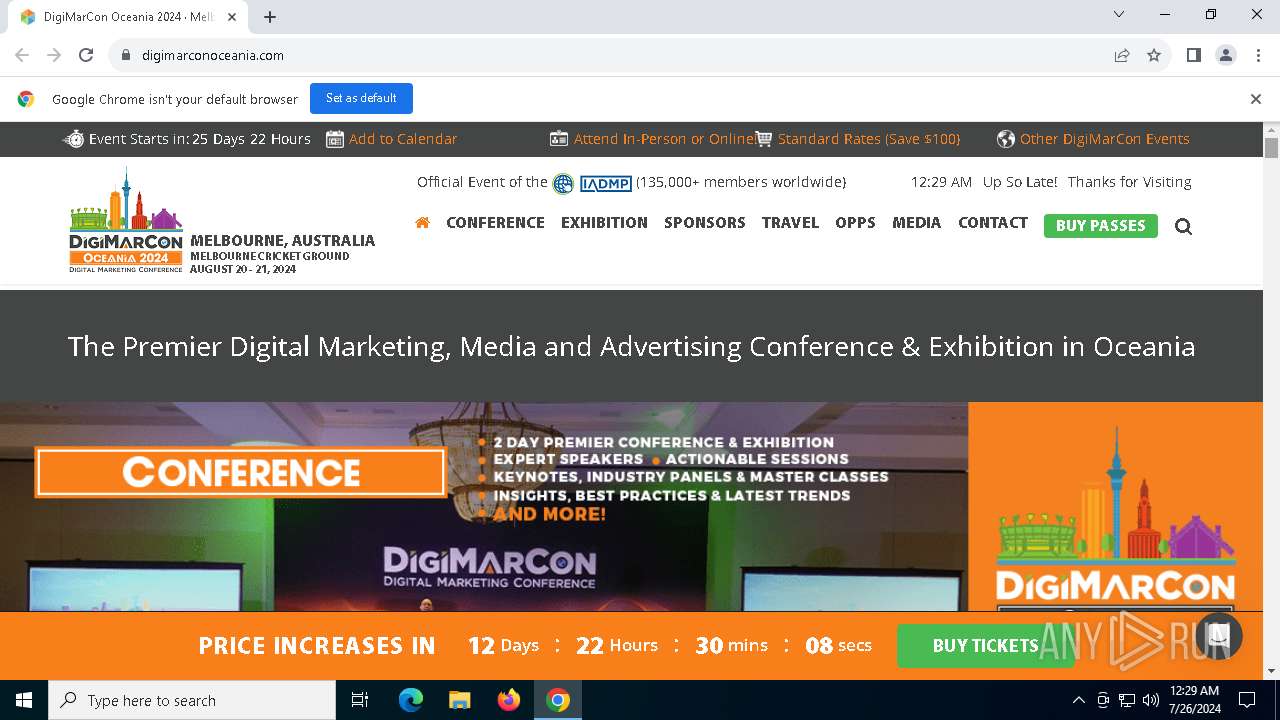This screenshot has width=1280, height=720.
Task: Click the Type here to search box
Action: 192,700
